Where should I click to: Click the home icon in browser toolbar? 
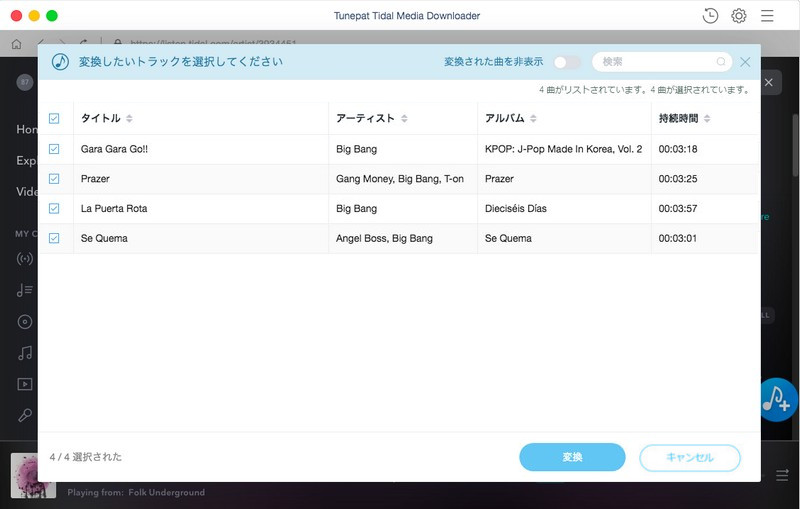(x=16, y=44)
